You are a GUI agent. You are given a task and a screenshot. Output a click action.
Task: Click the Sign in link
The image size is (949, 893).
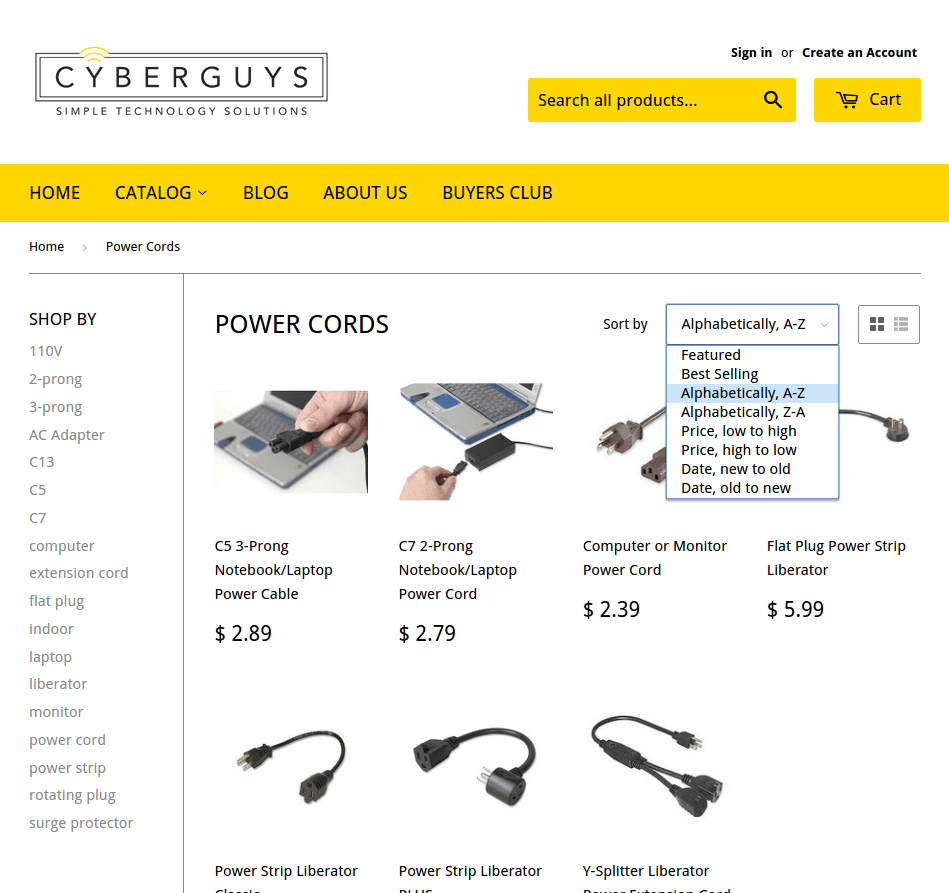click(x=751, y=53)
